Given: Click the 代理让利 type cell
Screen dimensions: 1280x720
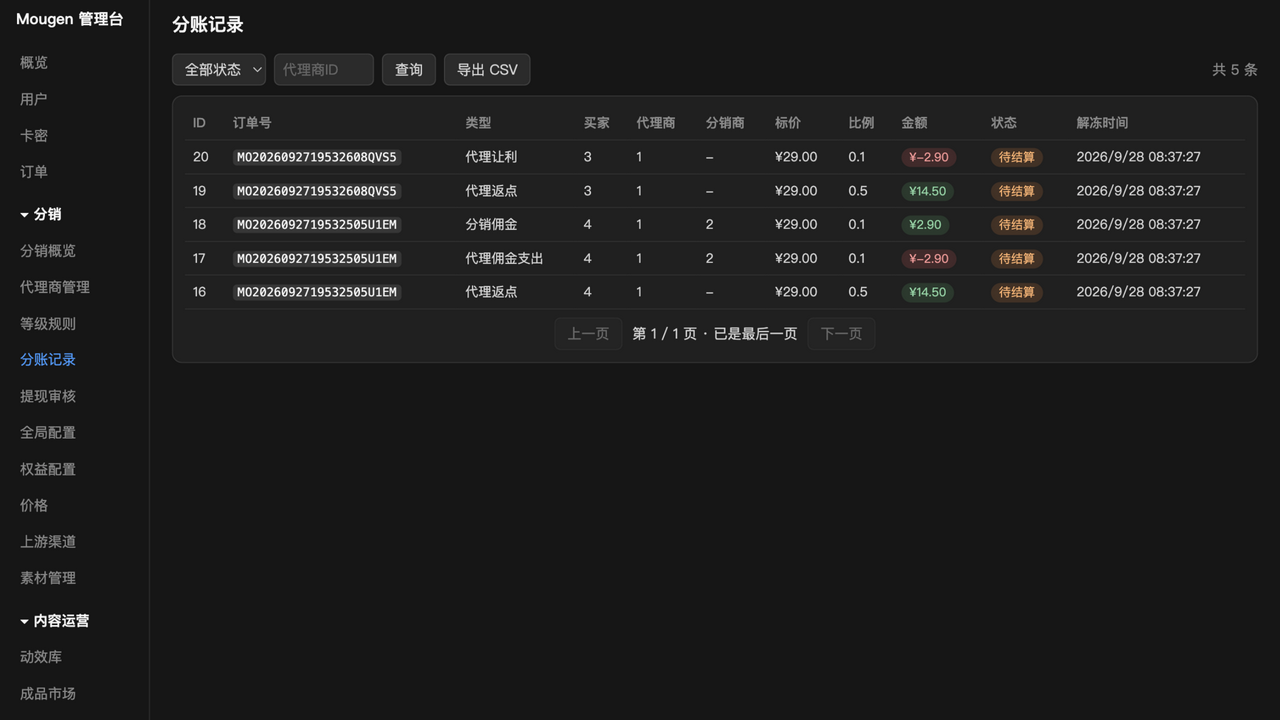Looking at the screenshot, I should [491, 157].
